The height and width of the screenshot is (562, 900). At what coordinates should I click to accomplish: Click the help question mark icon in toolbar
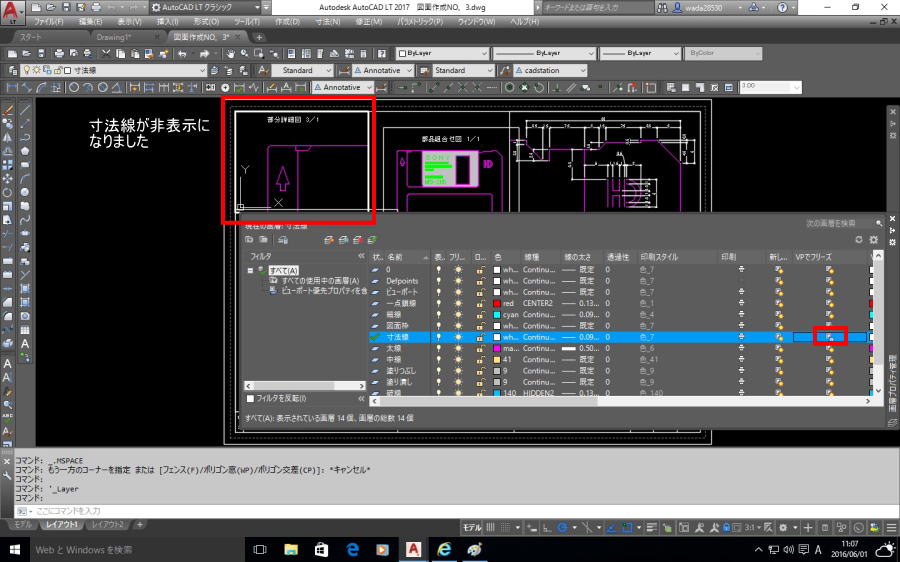pos(382,53)
